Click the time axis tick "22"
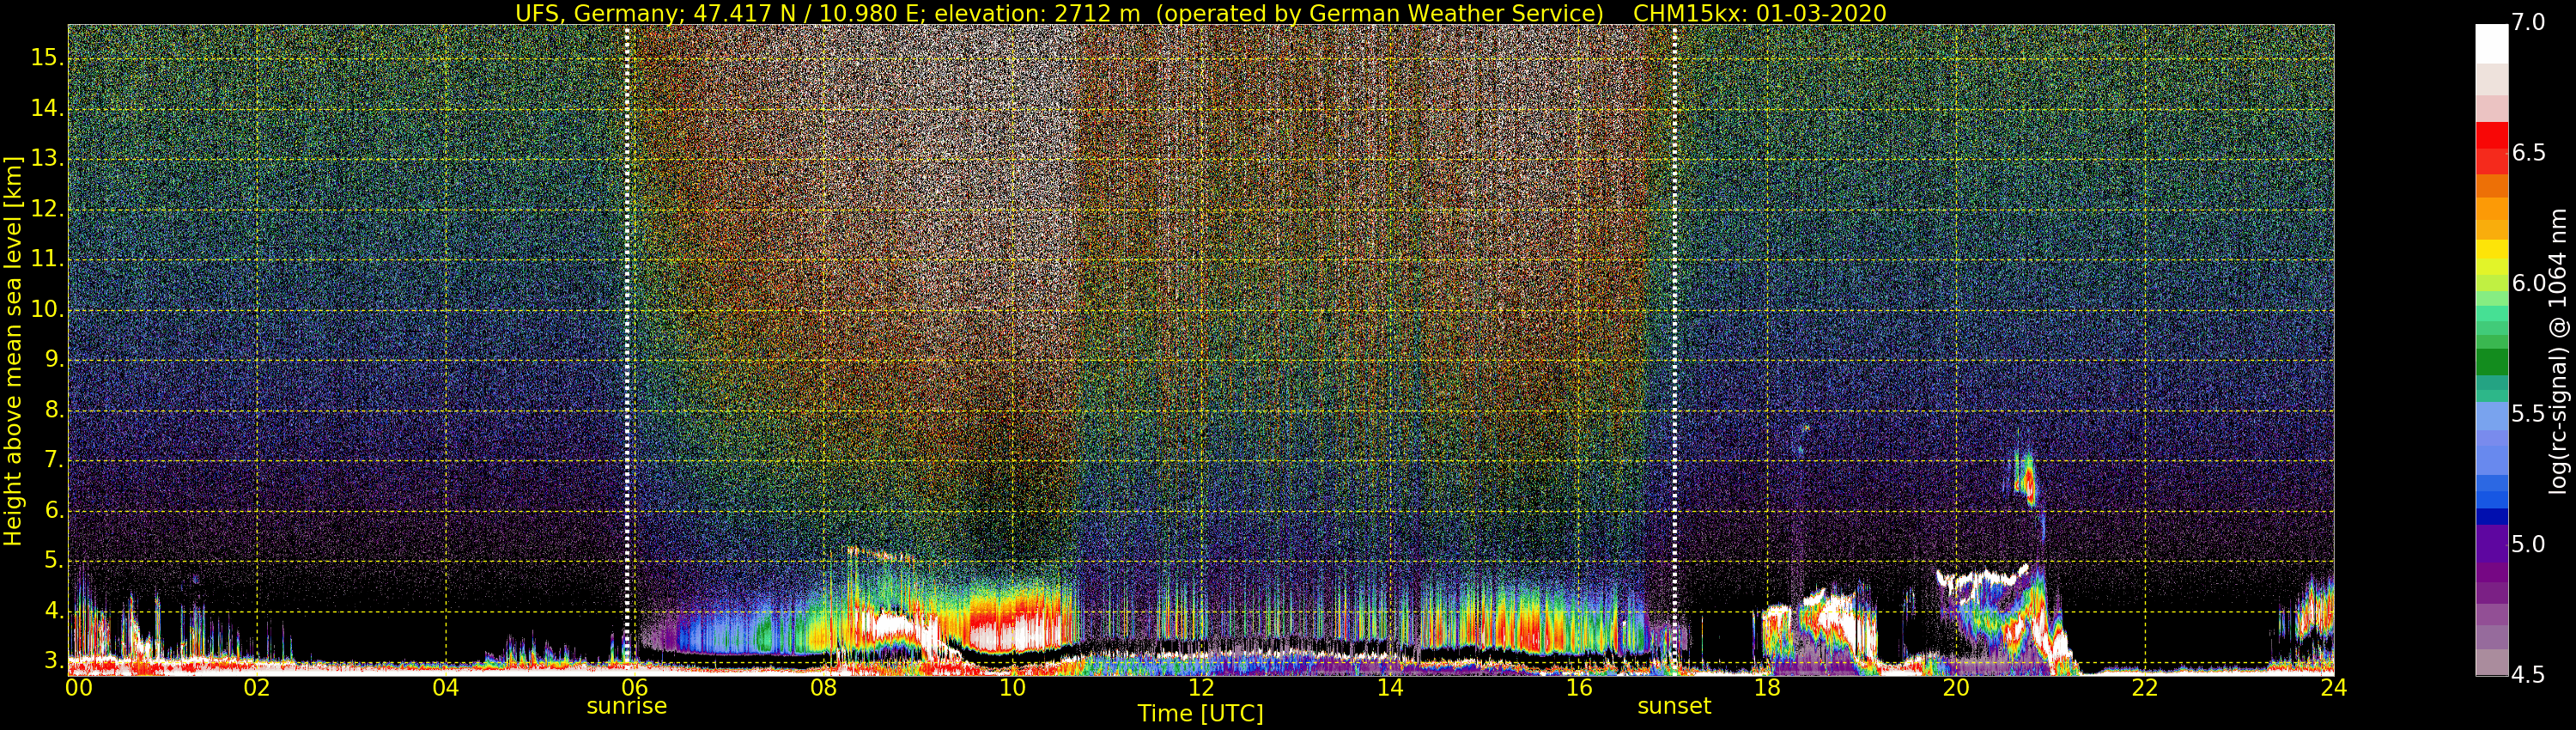Viewport: 2576px width, 730px height. pyautogui.click(x=2145, y=688)
